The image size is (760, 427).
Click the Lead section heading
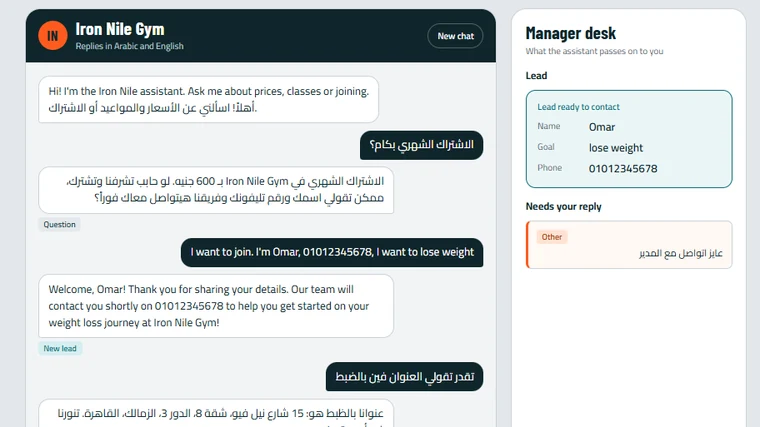pyautogui.click(x=536, y=76)
